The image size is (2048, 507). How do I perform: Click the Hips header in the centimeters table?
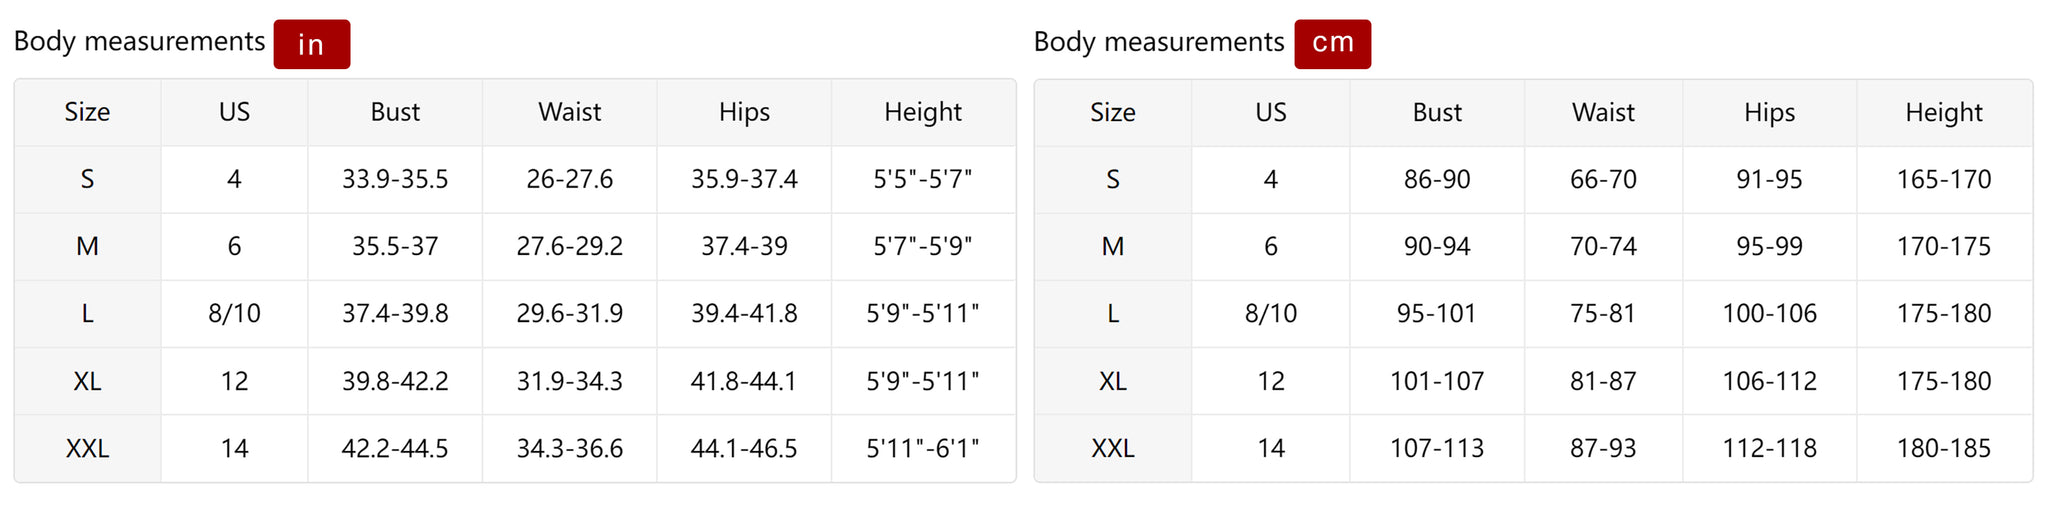[x=1769, y=112]
